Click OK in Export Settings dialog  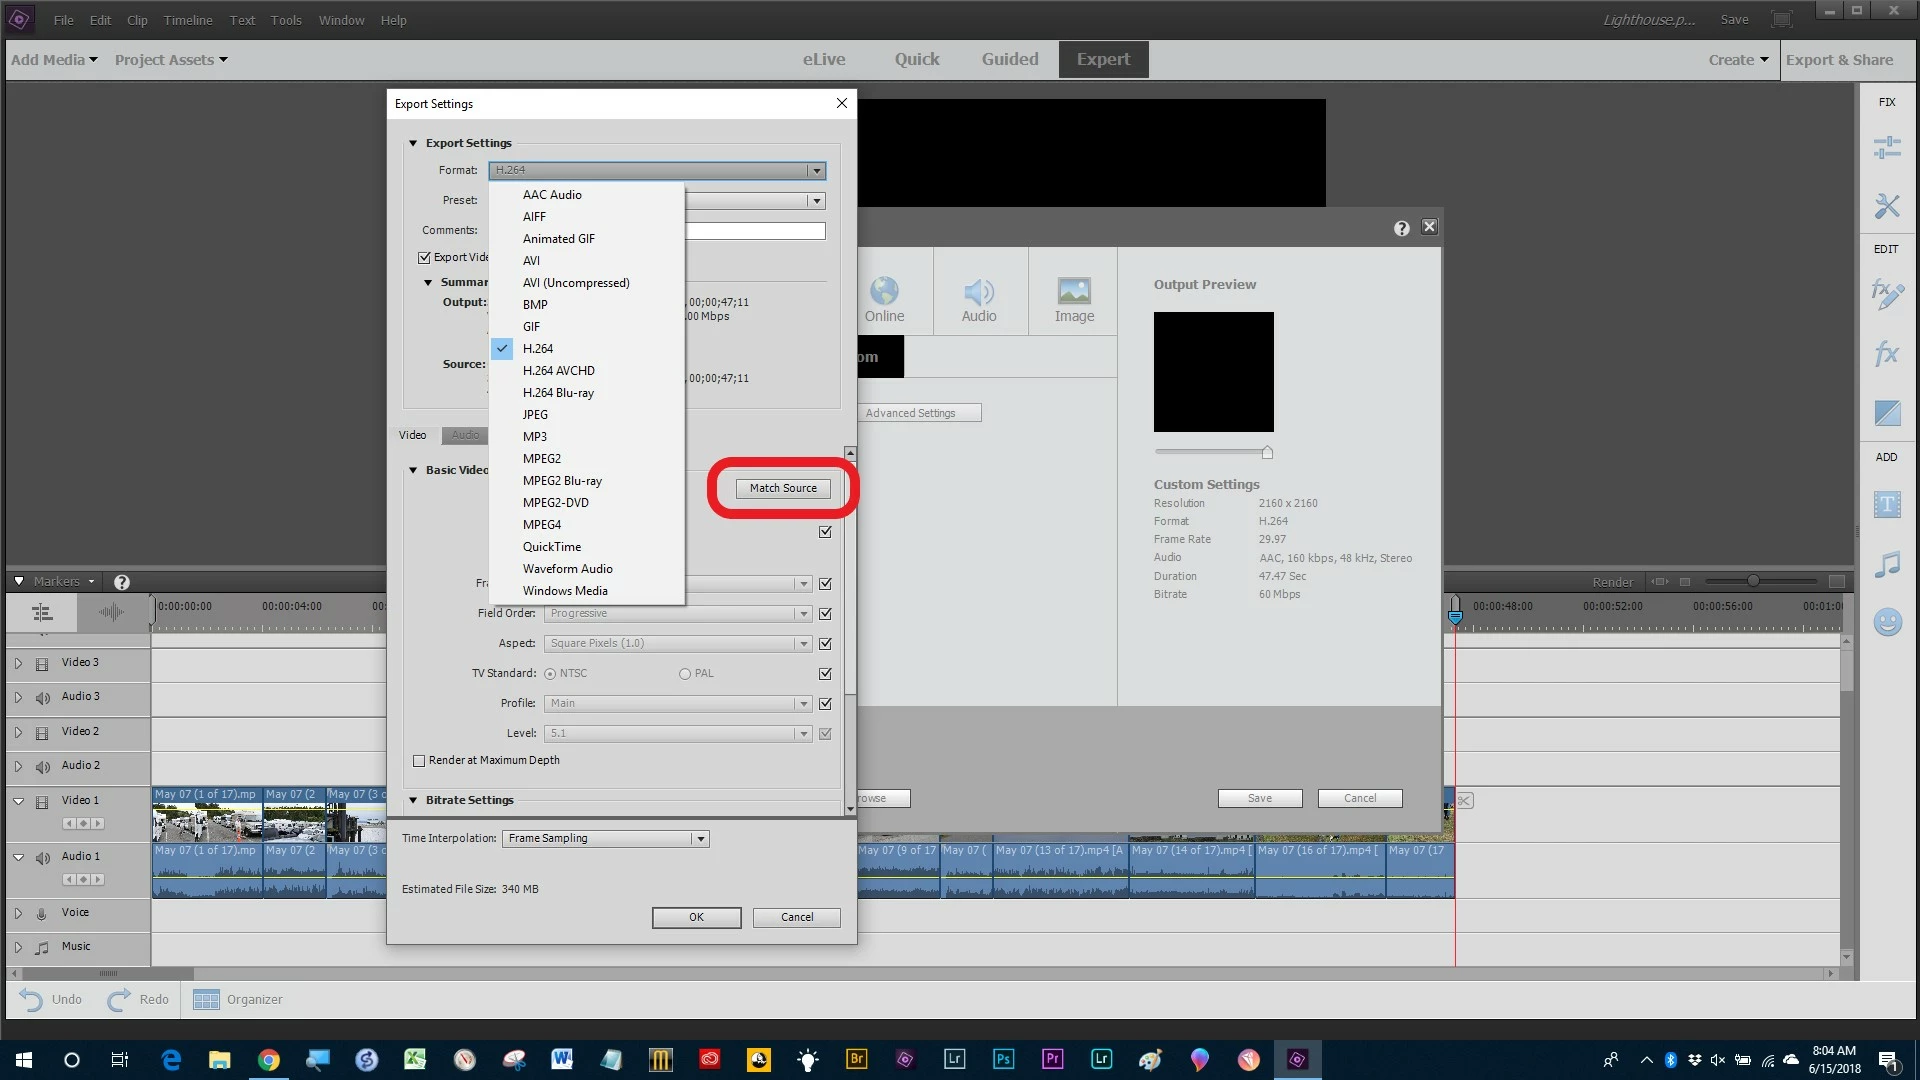click(696, 917)
